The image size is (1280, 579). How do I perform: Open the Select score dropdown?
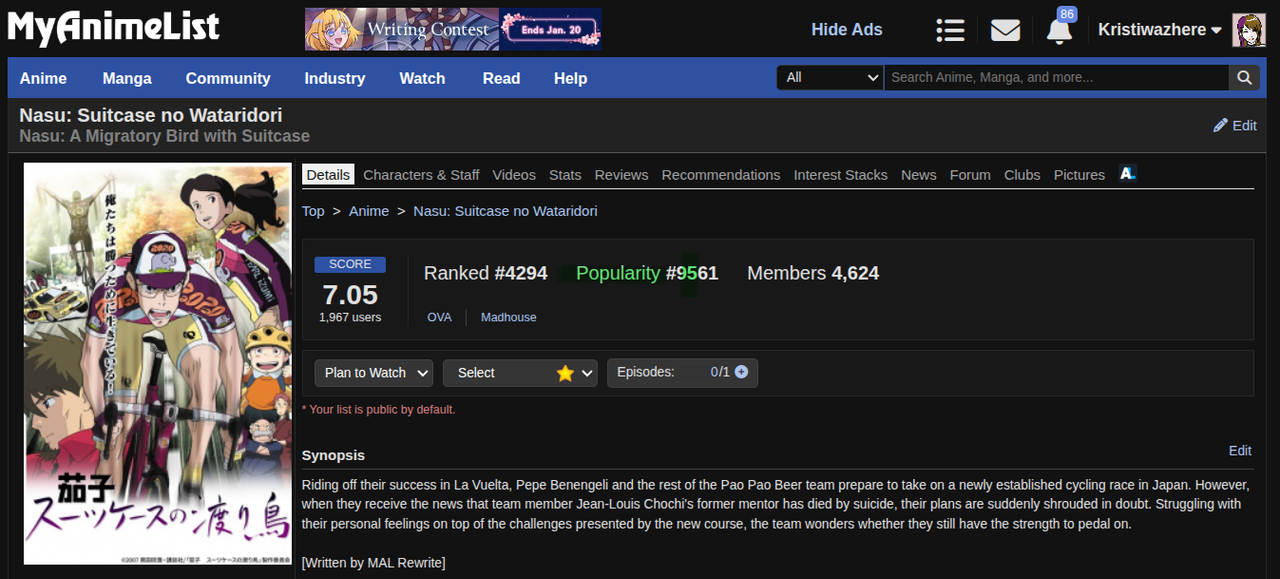point(520,373)
